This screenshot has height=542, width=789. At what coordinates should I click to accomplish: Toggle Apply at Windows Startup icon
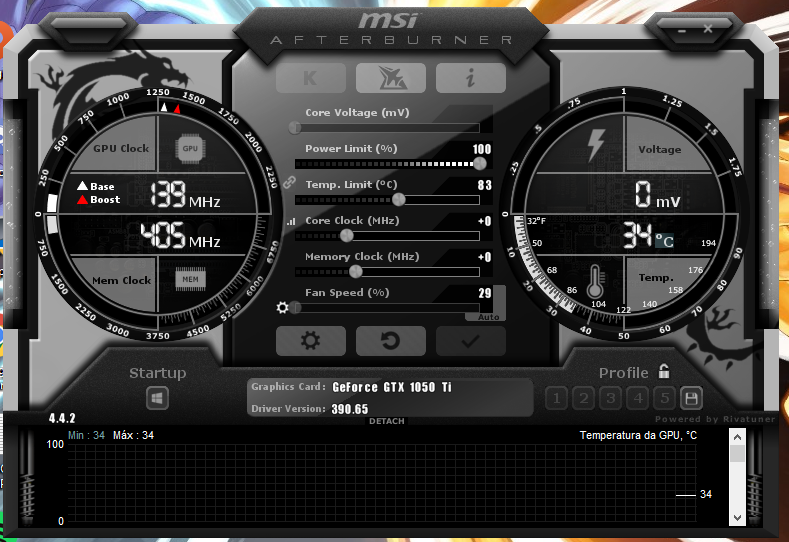(x=157, y=399)
